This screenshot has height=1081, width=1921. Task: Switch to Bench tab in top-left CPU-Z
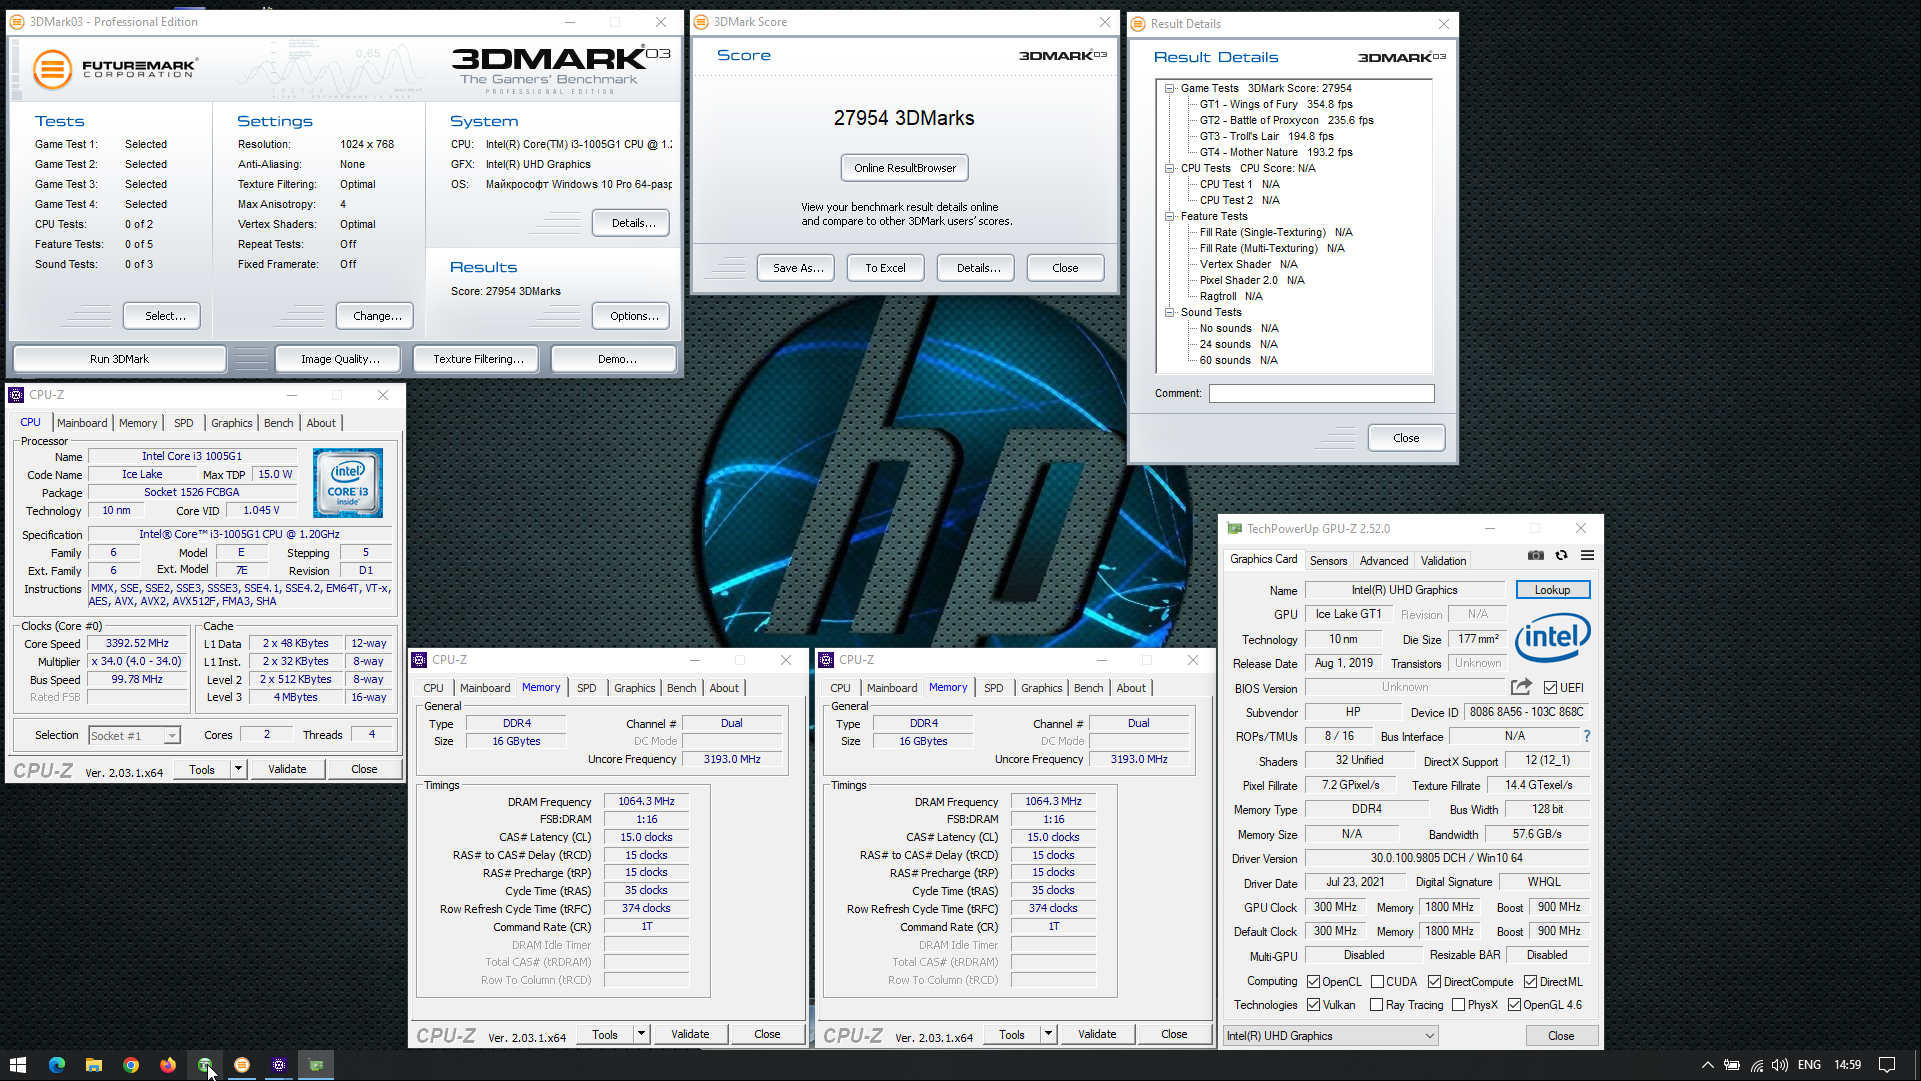(278, 423)
